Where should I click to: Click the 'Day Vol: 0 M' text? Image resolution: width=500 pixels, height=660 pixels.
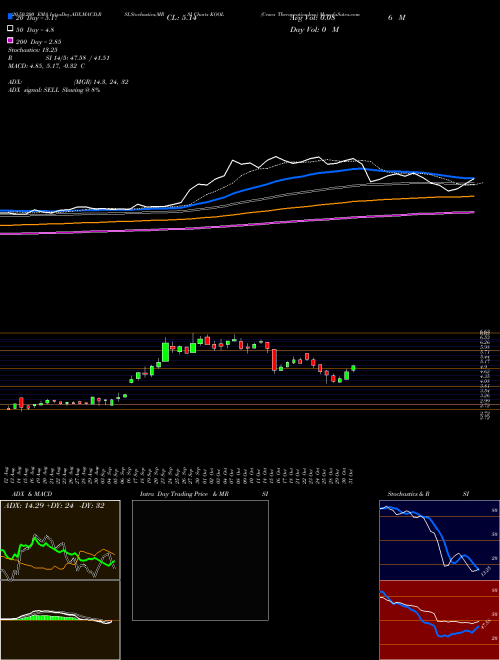(x=314, y=30)
